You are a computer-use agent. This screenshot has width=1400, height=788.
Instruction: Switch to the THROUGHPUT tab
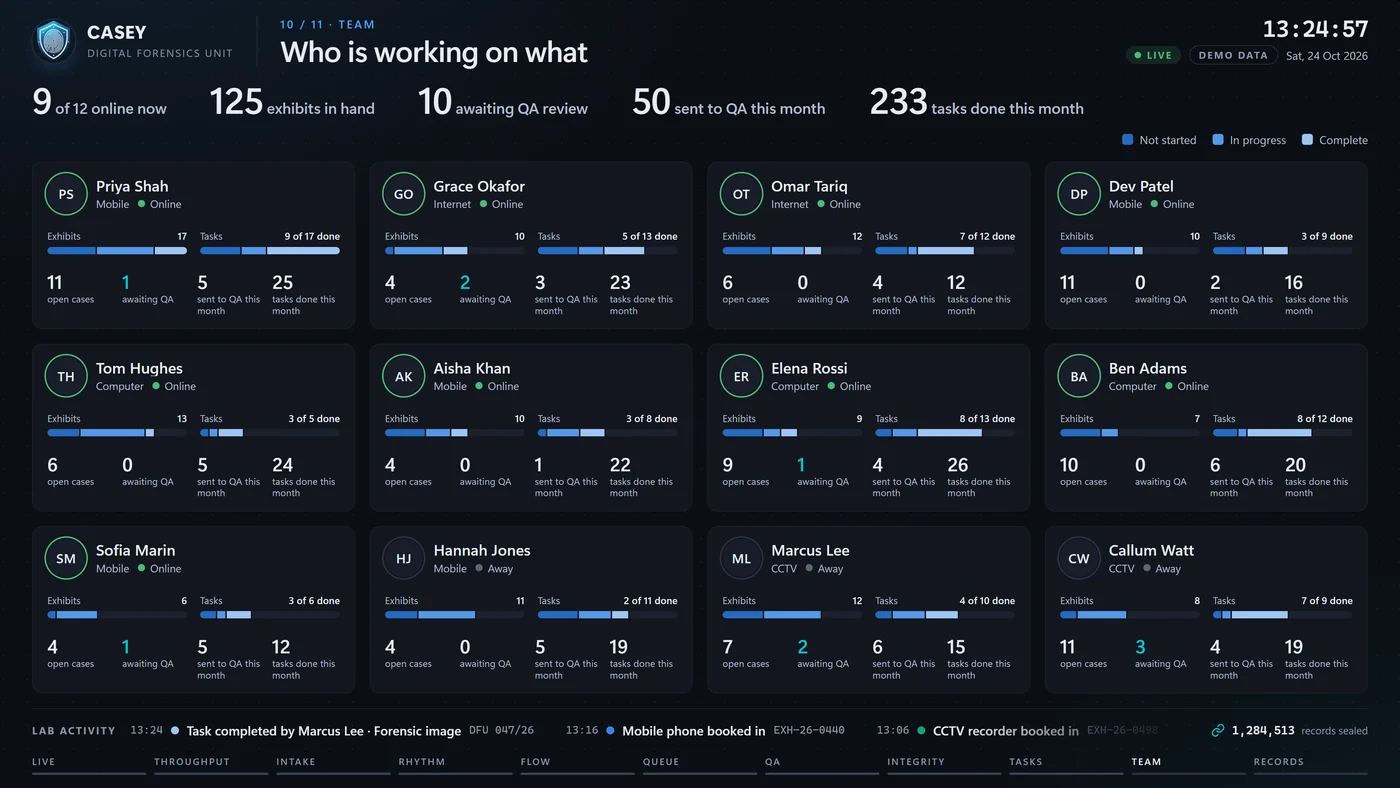(211, 763)
